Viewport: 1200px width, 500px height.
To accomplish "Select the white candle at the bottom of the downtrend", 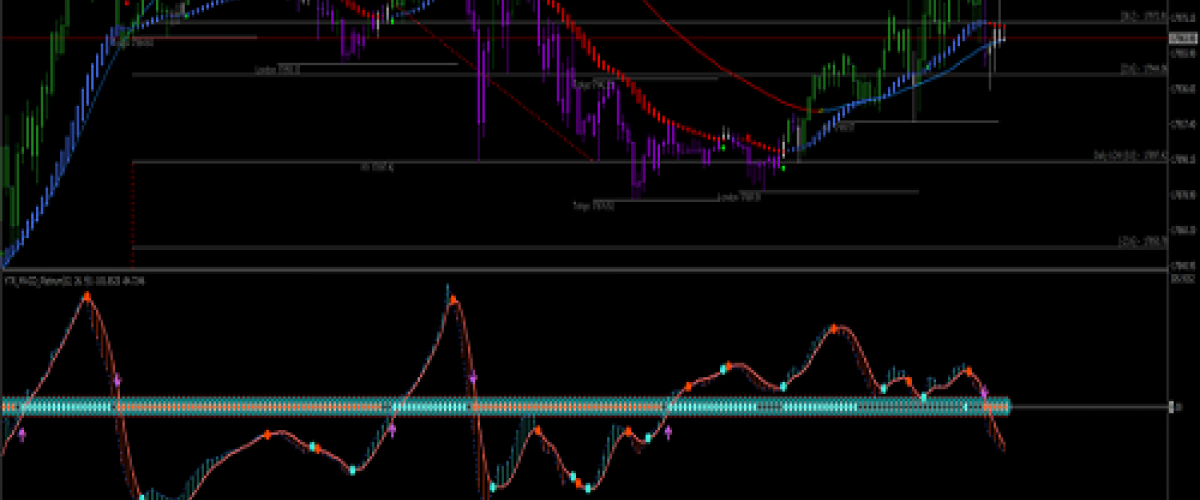I will coord(782,151).
